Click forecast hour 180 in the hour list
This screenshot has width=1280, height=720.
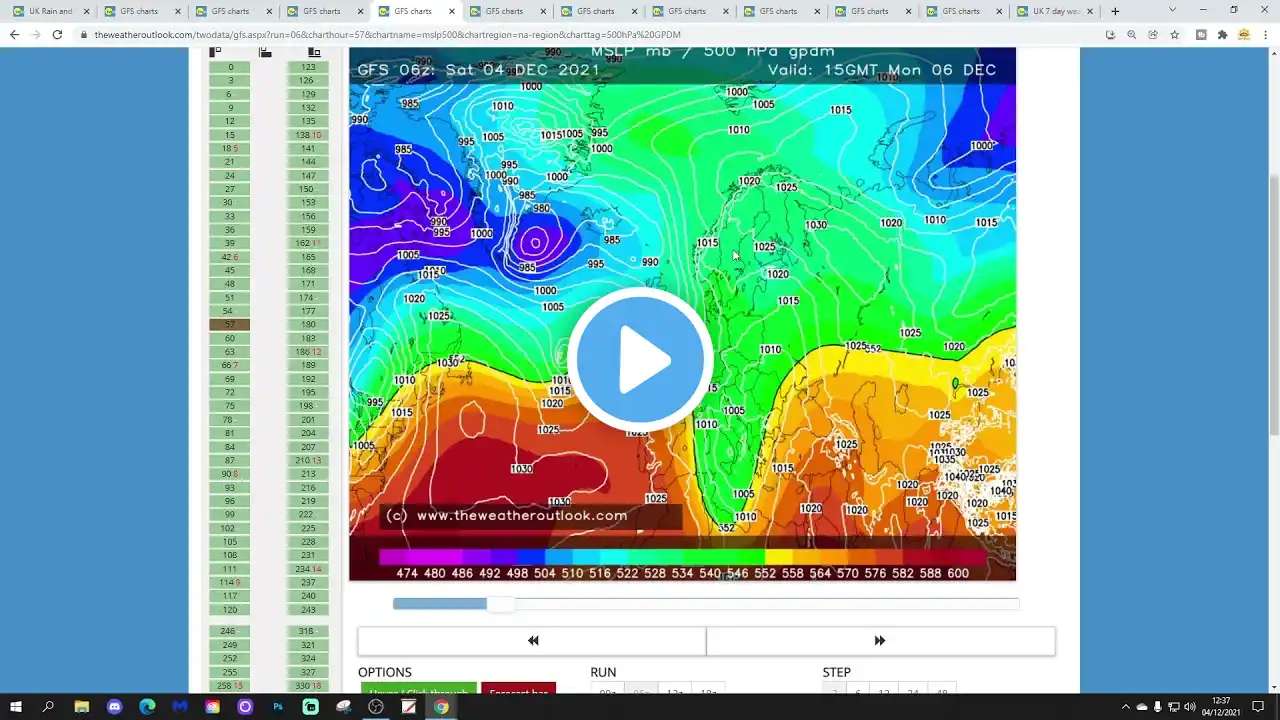[308, 325]
